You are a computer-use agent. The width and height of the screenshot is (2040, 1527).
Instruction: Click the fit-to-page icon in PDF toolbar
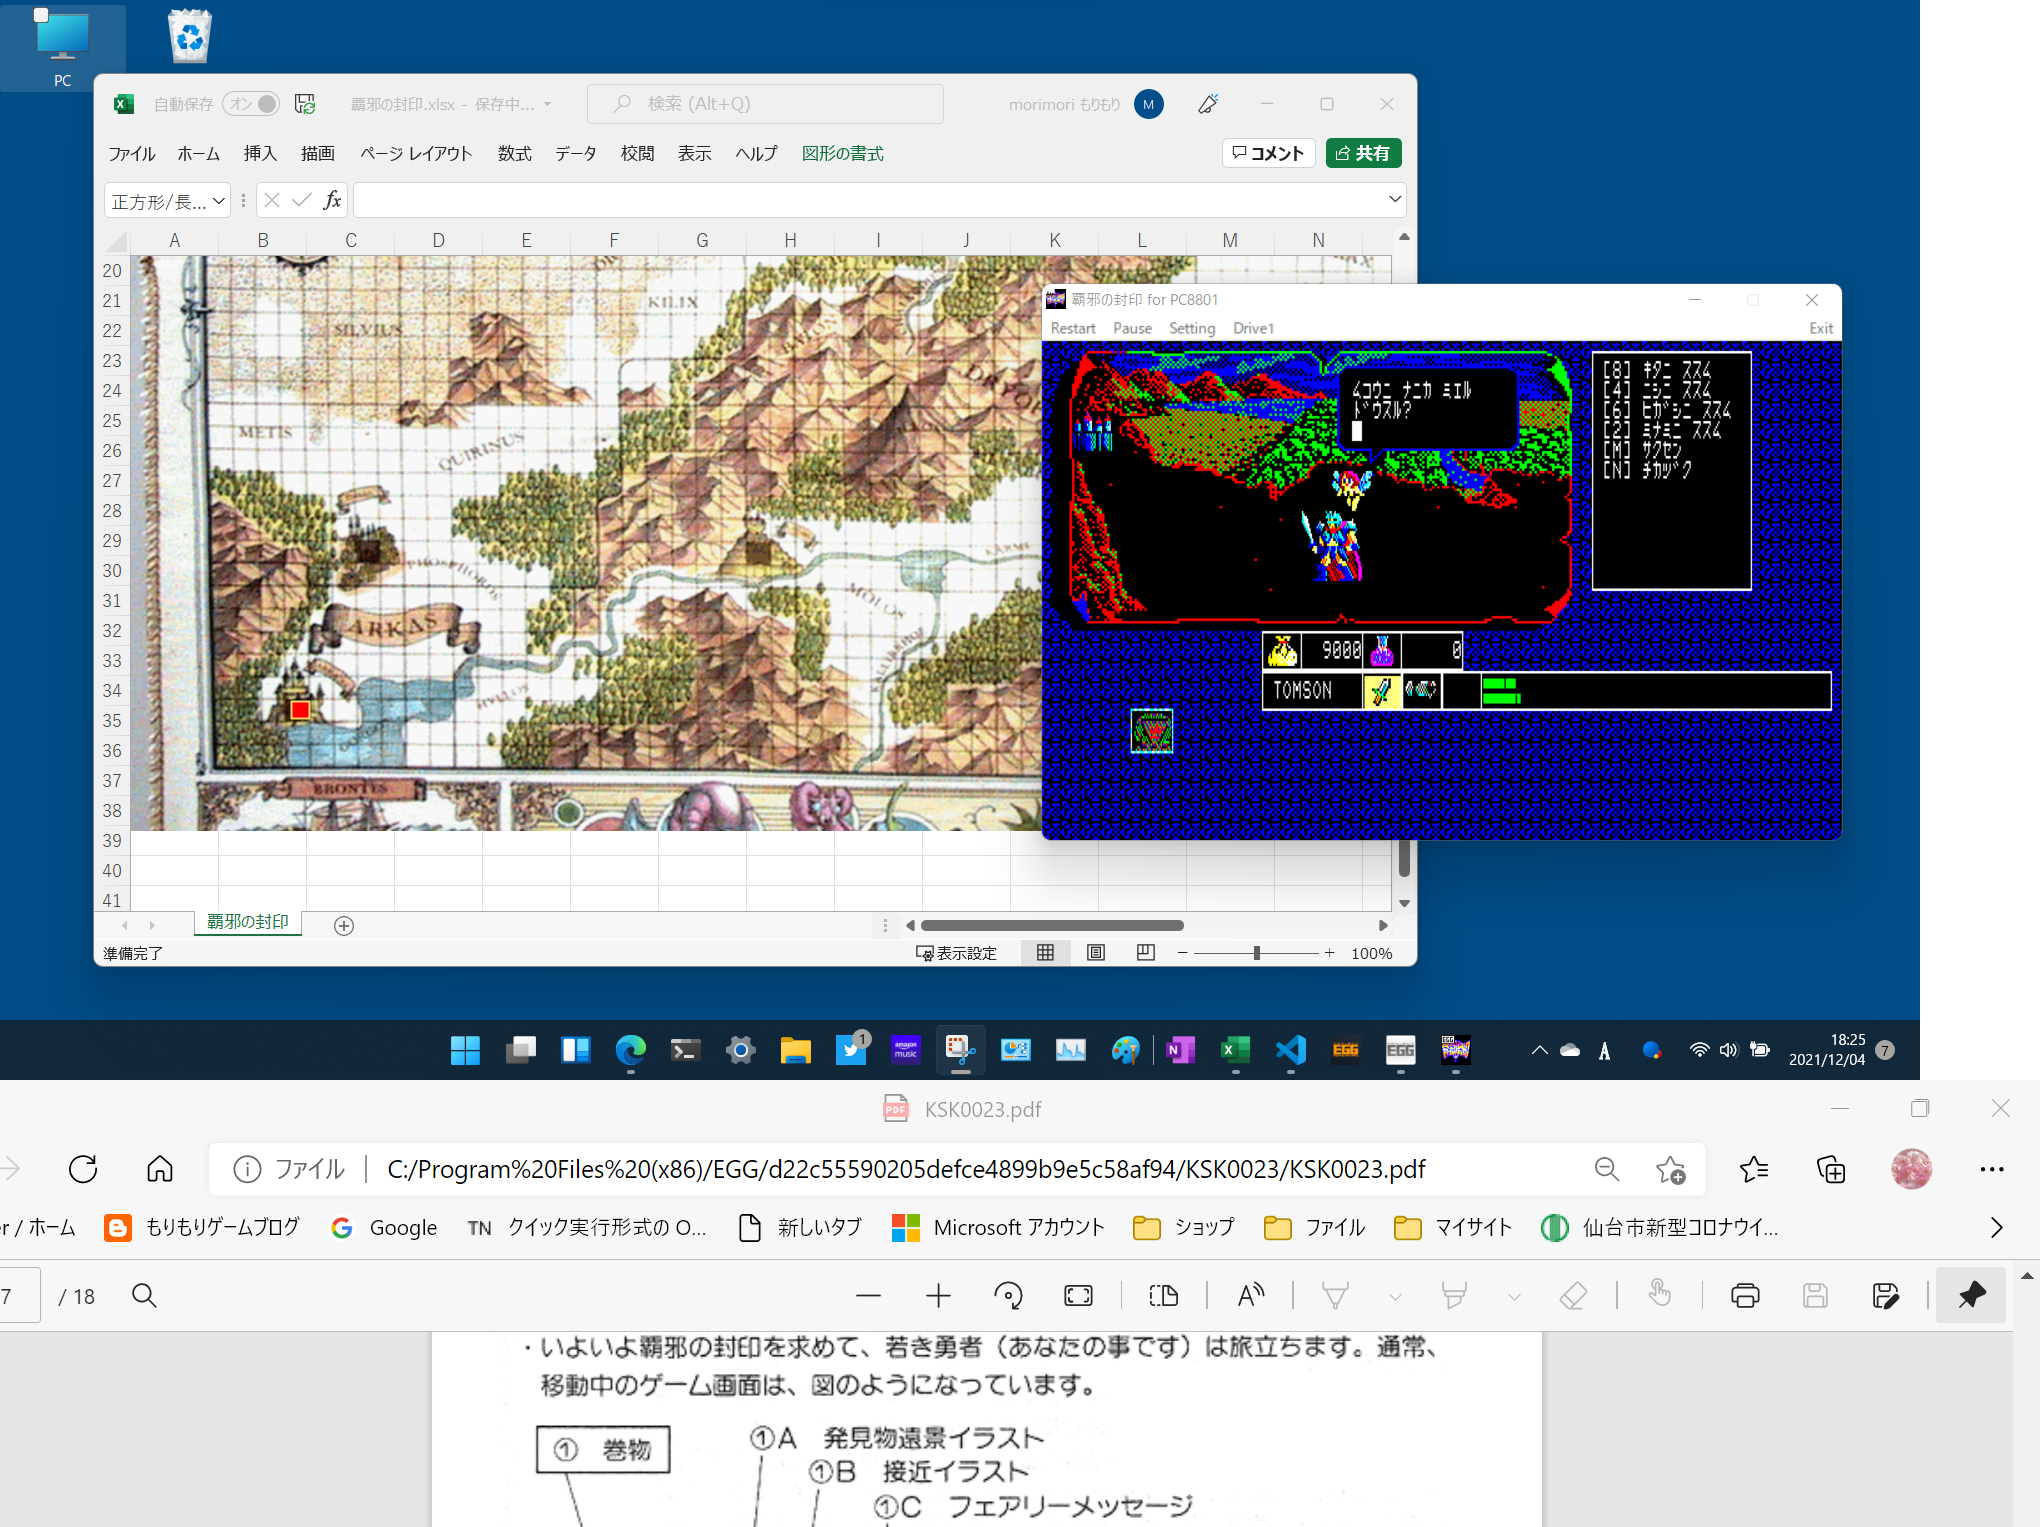click(1078, 1296)
